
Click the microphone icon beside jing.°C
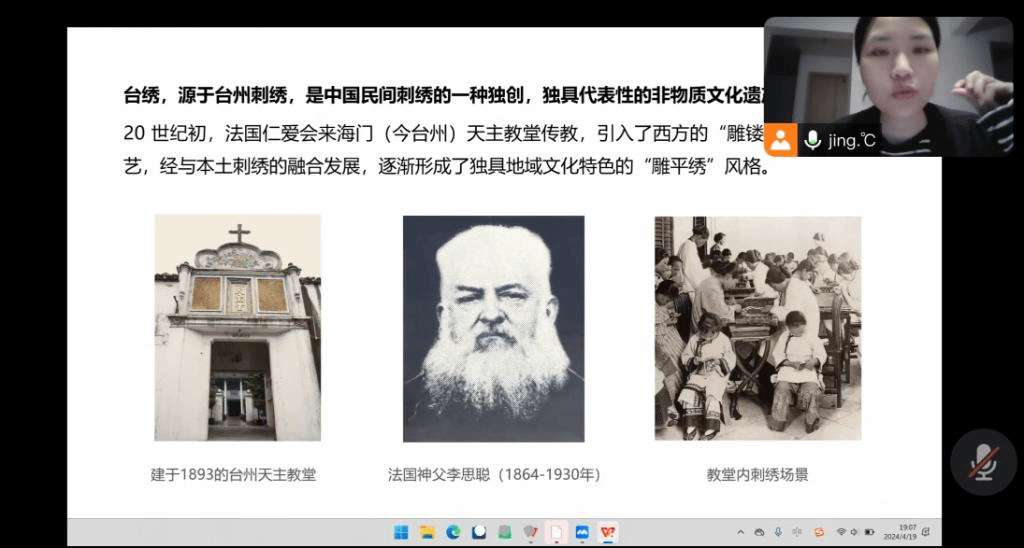[812, 140]
